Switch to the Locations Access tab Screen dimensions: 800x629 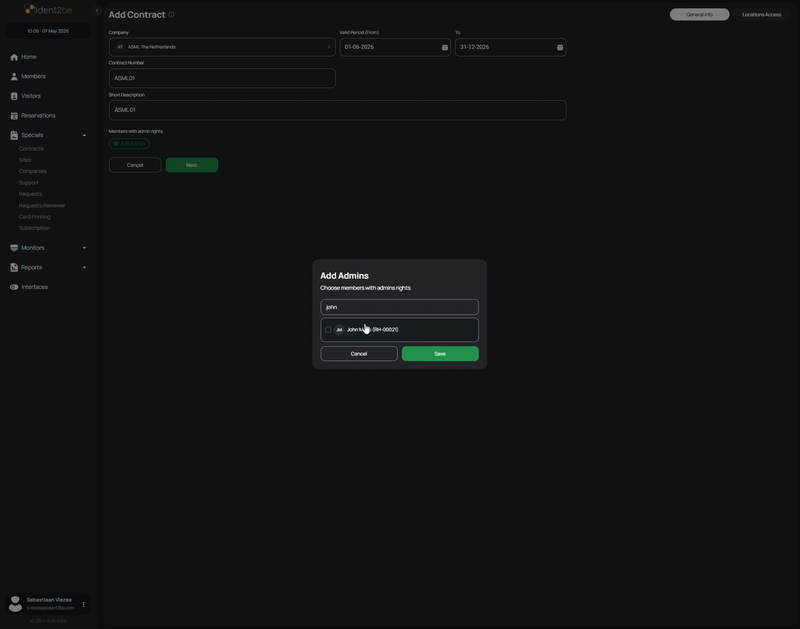(x=761, y=15)
